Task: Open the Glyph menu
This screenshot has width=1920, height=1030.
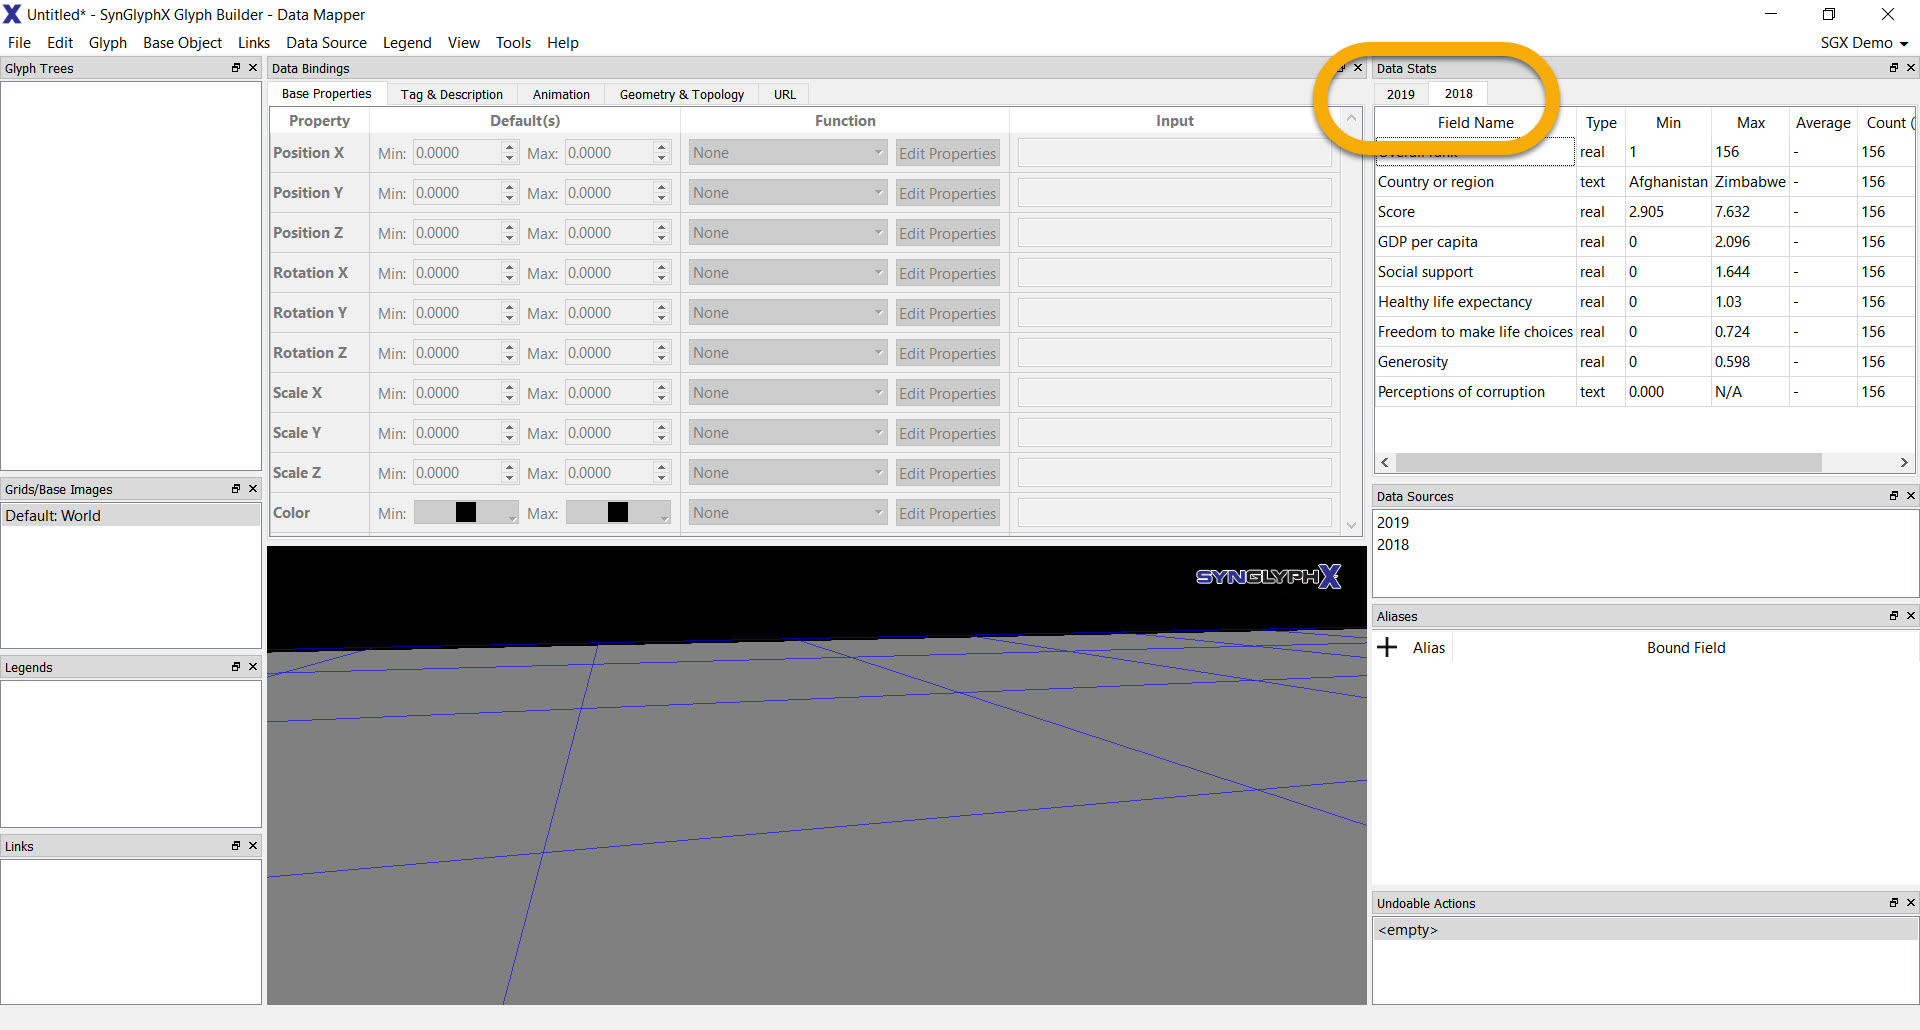Action: (108, 43)
